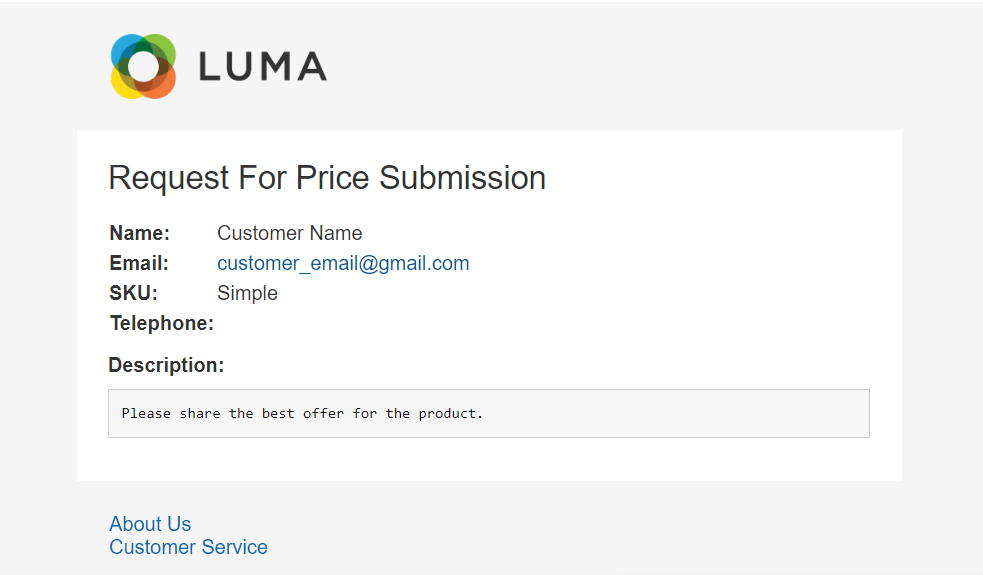Go to the Customer Service link
The width and height of the screenshot is (983, 575).
click(x=188, y=547)
